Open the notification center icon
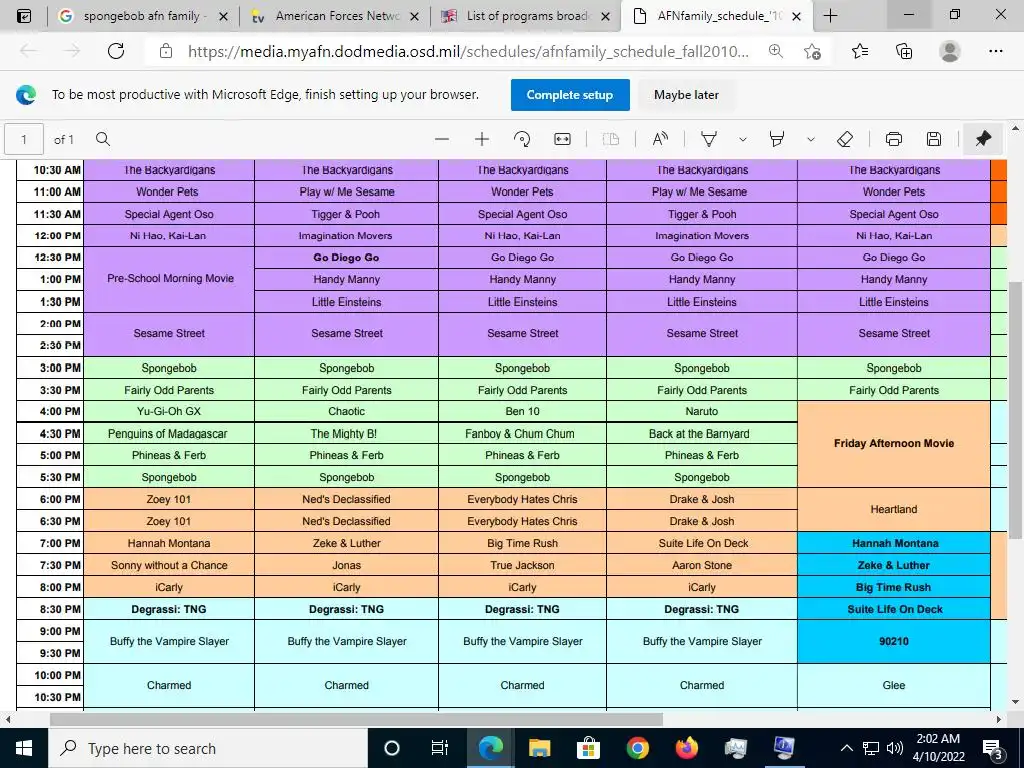Viewport: 1024px width, 768px height. [993, 749]
